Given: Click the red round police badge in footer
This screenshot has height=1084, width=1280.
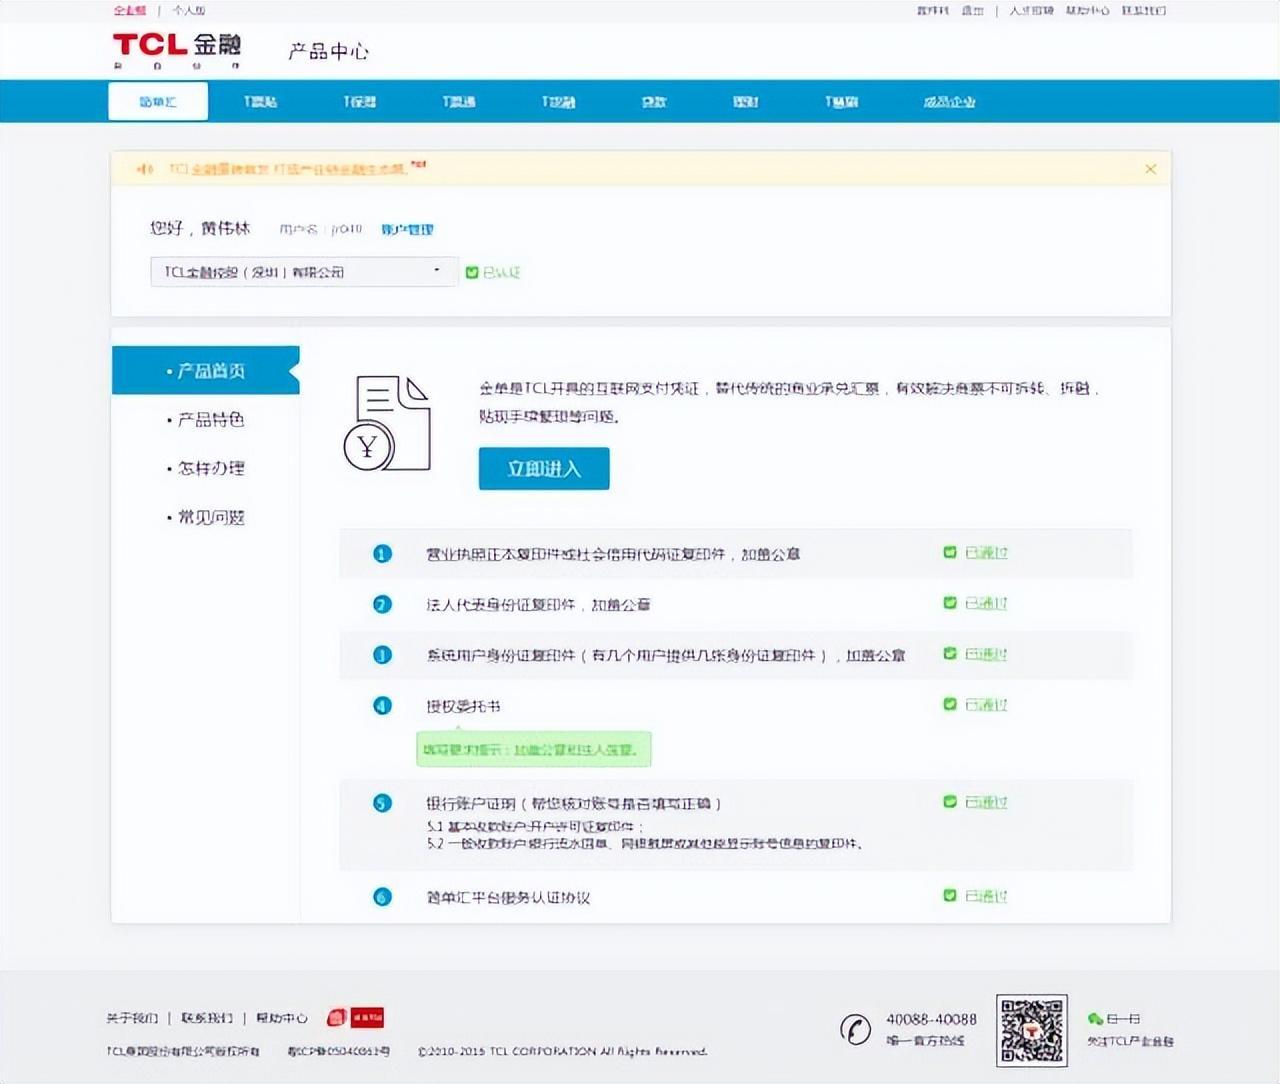Looking at the screenshot, I should 336,1018.
